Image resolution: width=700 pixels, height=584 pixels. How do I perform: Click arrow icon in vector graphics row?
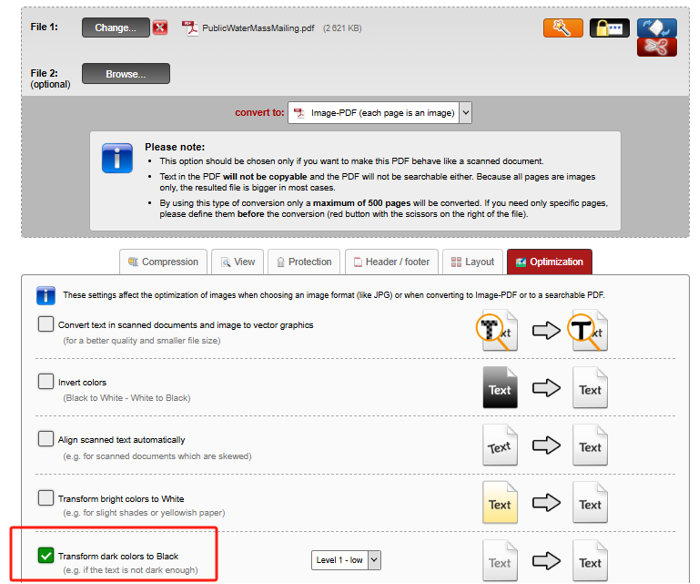coord(546,330)
